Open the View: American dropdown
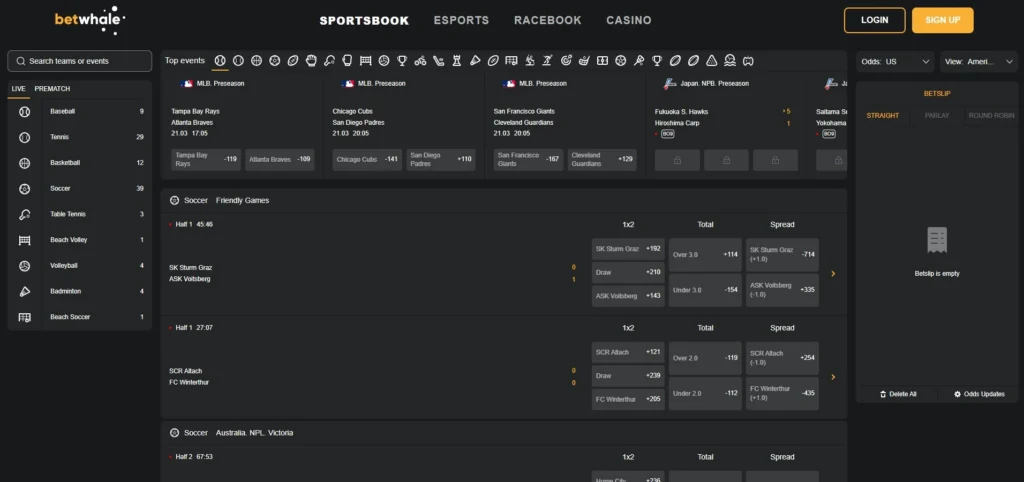1024x482 pixels. pos(978,61)
